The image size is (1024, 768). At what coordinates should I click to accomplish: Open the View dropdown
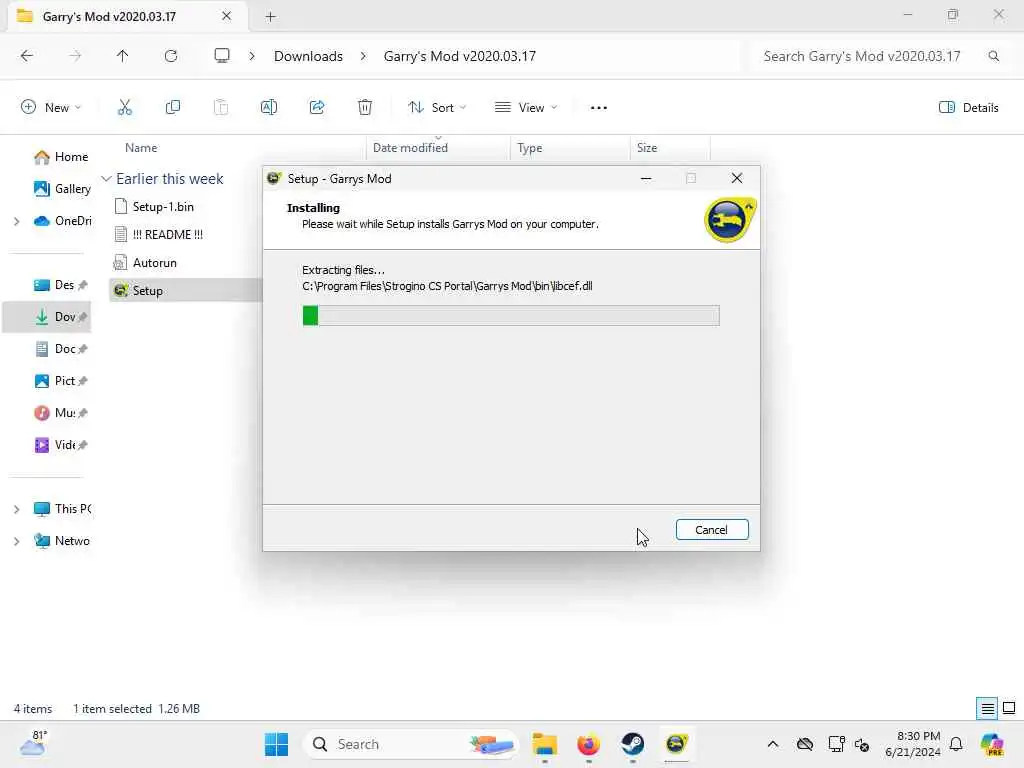click(526, 108)
